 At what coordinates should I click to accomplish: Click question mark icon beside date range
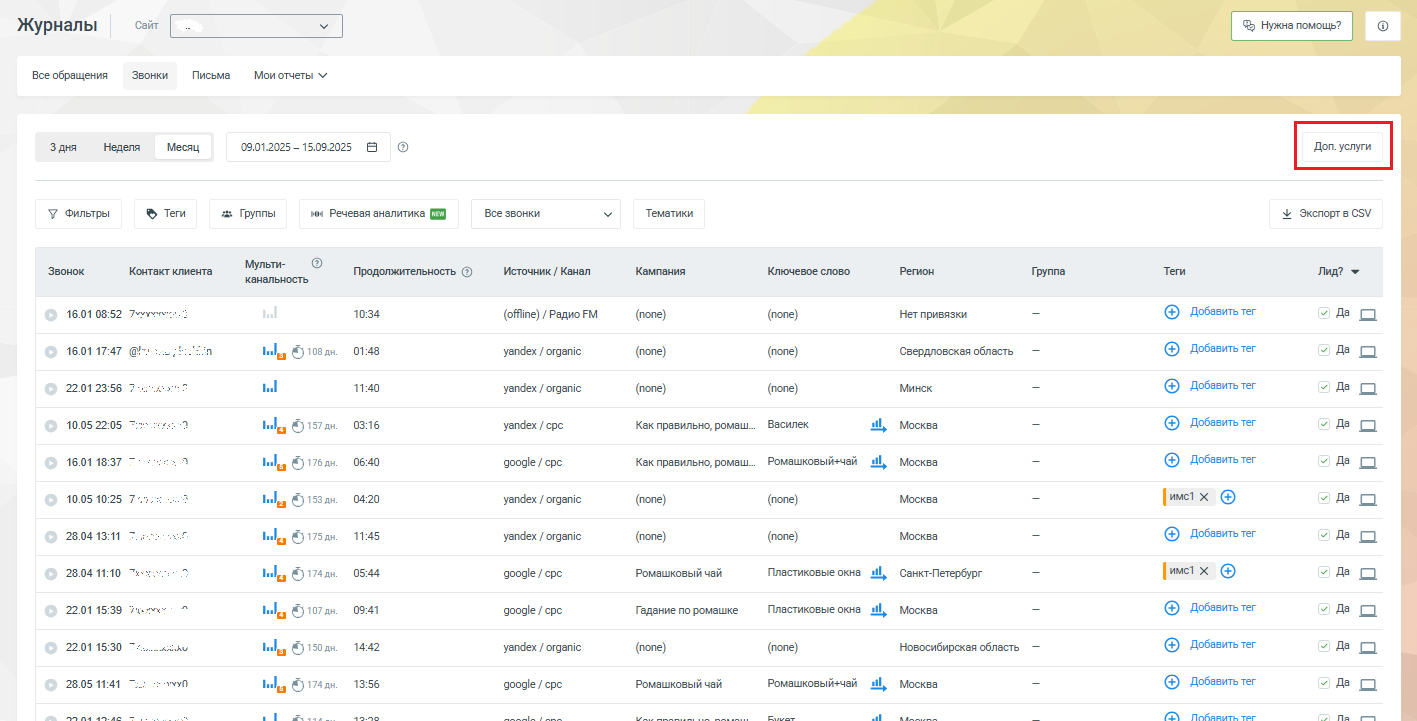click(x=403, y=147)
